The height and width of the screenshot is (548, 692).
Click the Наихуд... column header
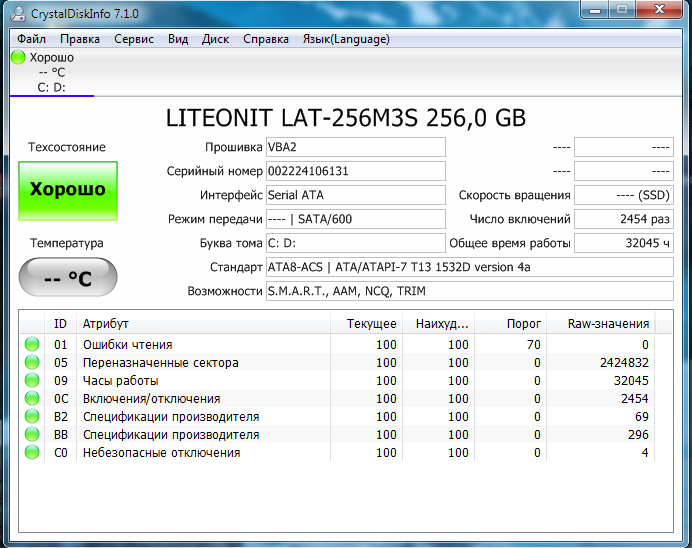click(x=438, y=323)
